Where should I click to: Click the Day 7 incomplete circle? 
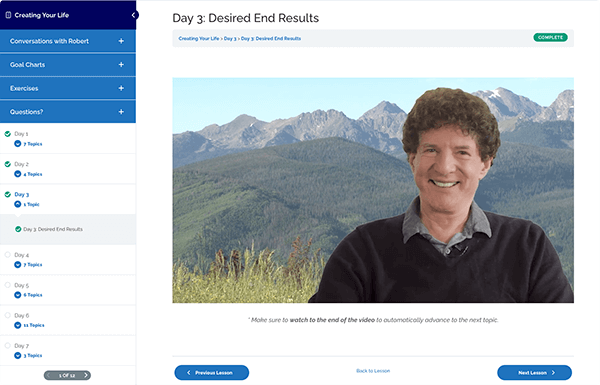pos(7,345)
